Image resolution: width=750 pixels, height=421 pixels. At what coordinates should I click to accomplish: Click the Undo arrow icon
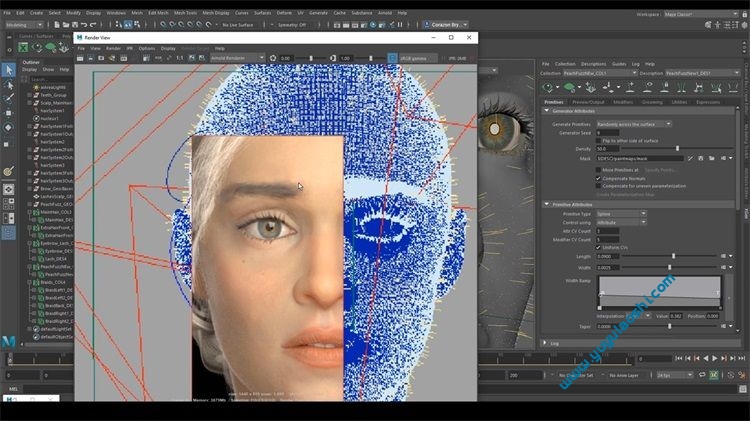pos(84,24)
